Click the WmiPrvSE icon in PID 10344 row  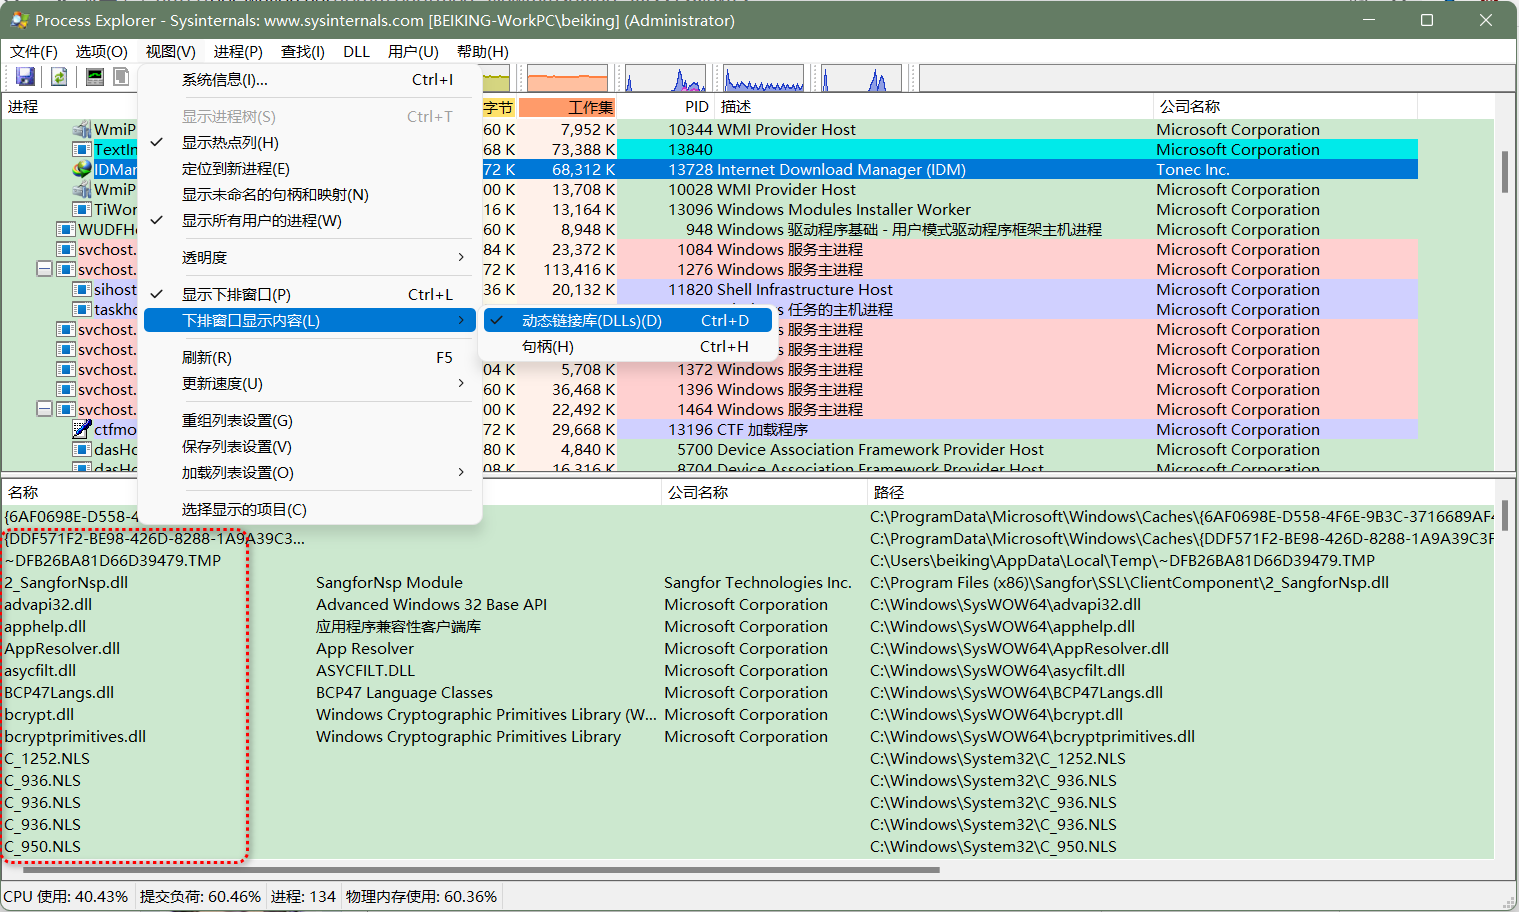[x=83, y=130]
